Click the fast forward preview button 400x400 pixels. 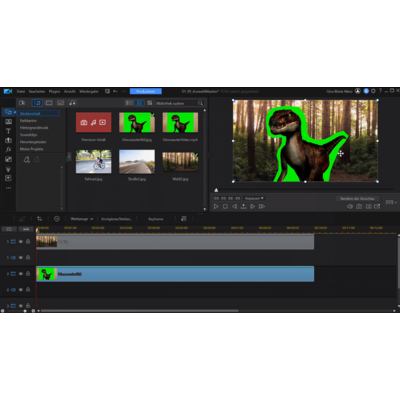262,207
